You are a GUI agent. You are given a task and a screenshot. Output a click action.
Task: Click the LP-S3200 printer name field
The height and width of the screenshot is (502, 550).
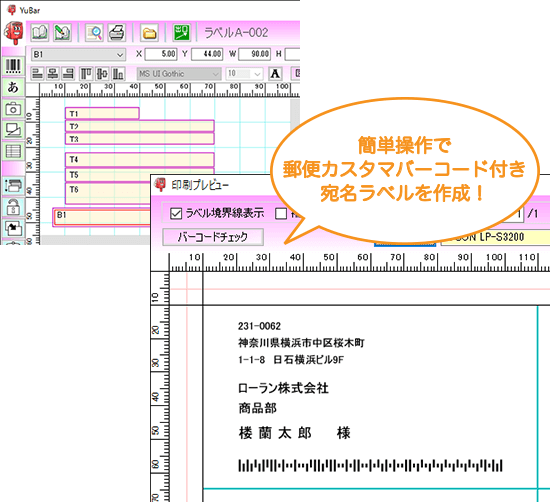pyautogui.click(x=495, y=237)
